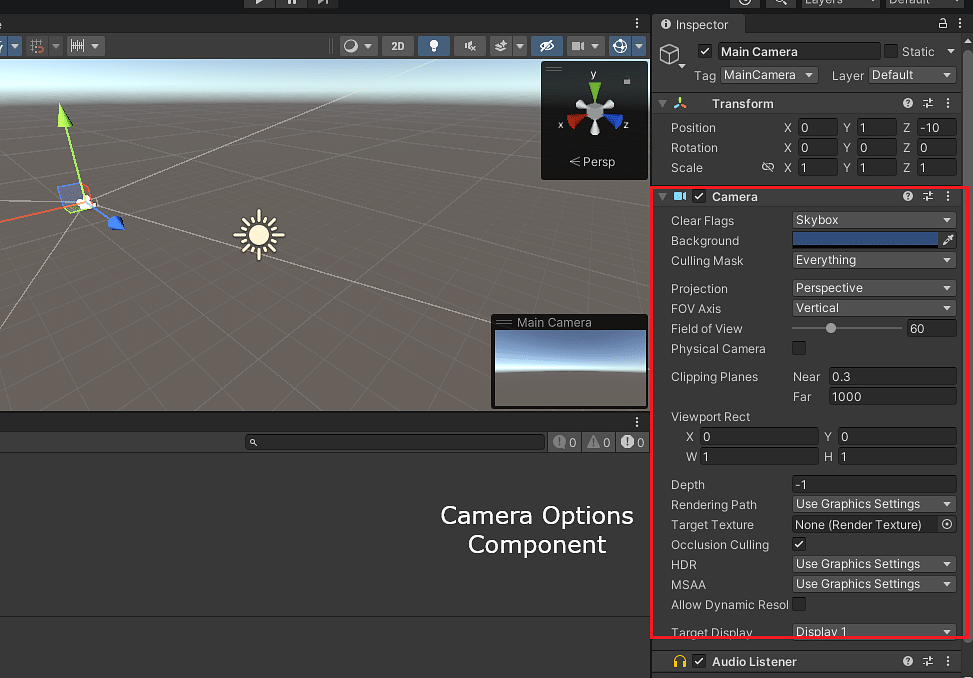
Task: Open the Layer dropdown showing Default
Action: [912, 75]
